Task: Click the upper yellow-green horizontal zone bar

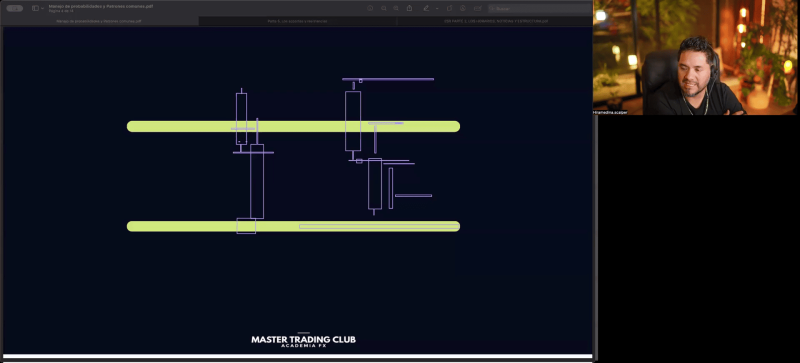Action: [293, 127]
